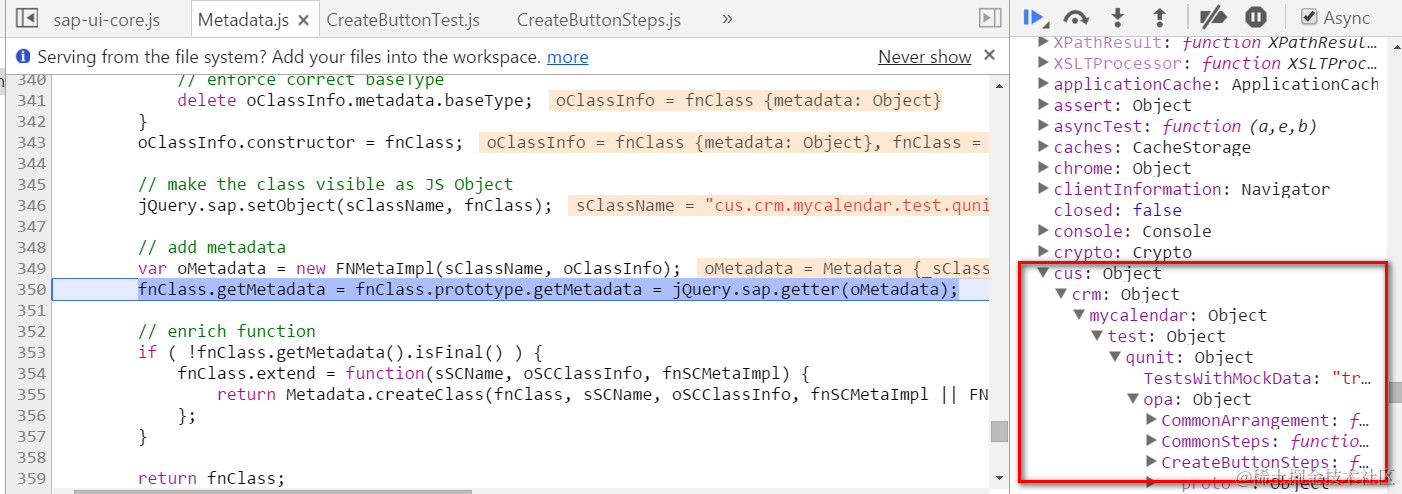Expand the asyncTest function entry
Screen dimensions: 1402x494
[x=1043, y=126]
